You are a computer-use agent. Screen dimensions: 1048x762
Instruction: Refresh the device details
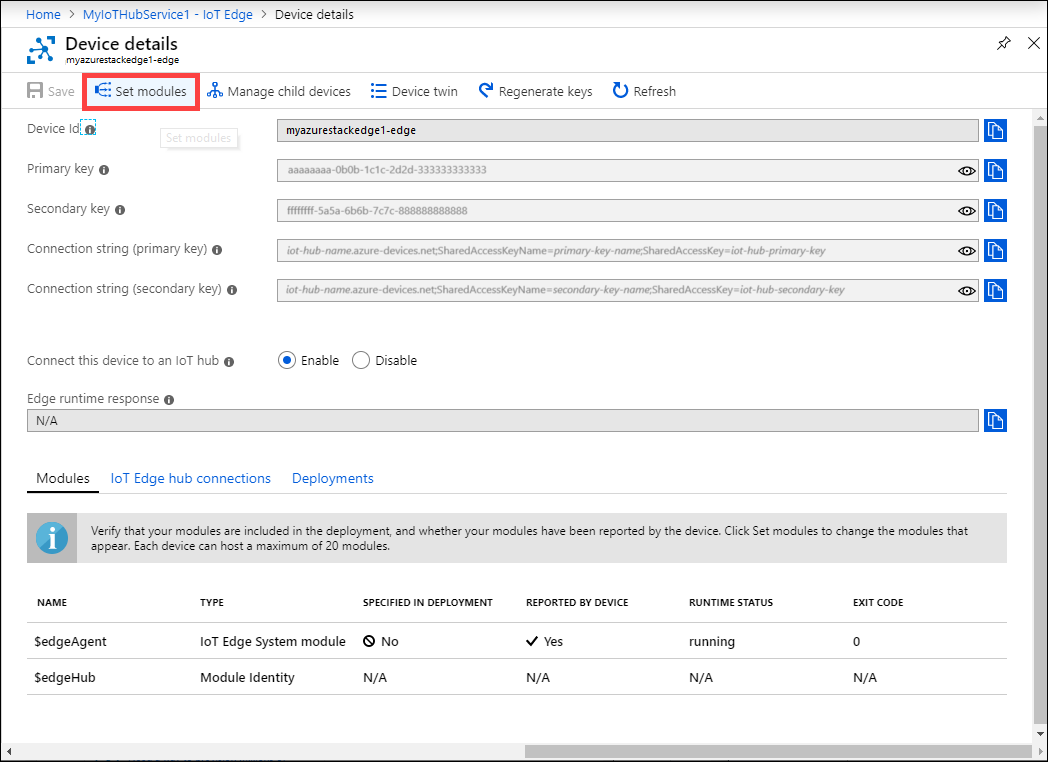644,91
